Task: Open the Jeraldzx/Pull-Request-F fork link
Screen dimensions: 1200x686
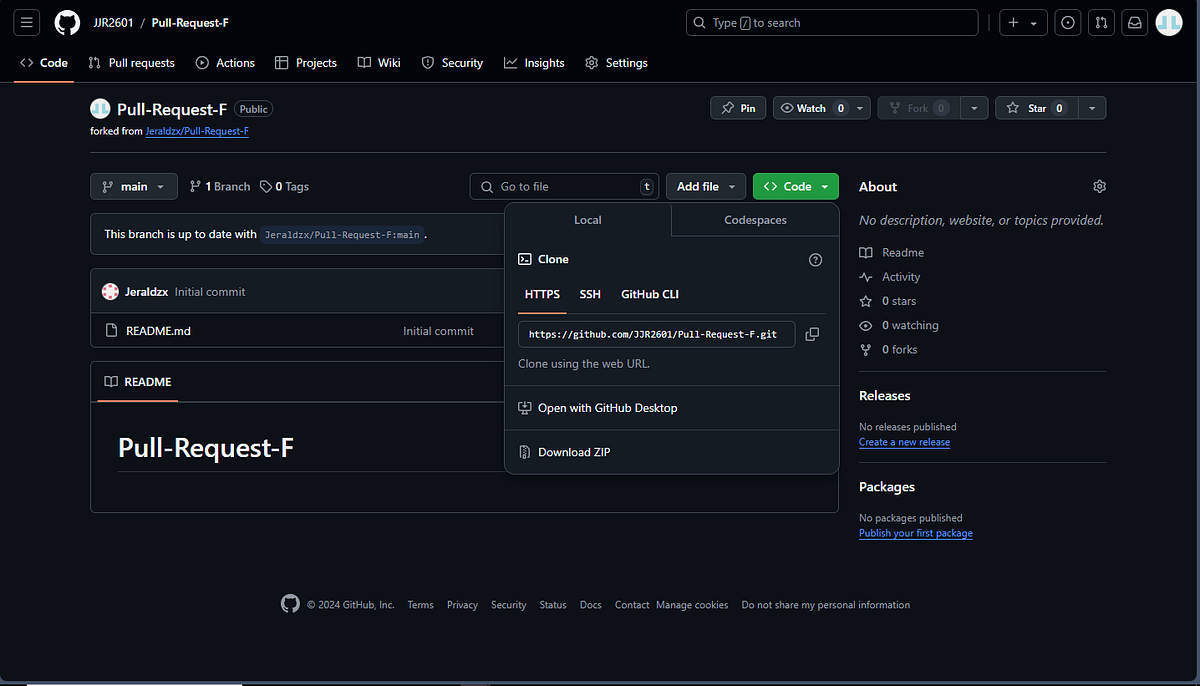Action: coord(197,130)
